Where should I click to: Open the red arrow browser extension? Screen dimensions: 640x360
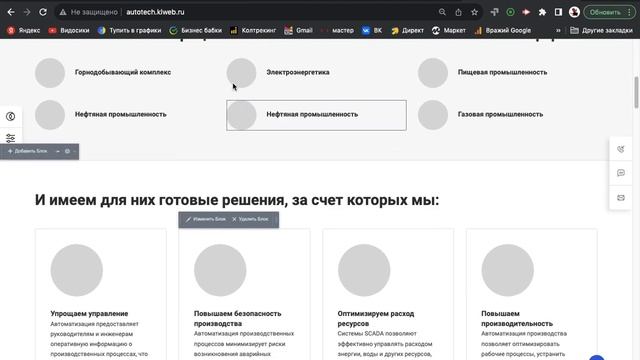[x=526, y=12]
